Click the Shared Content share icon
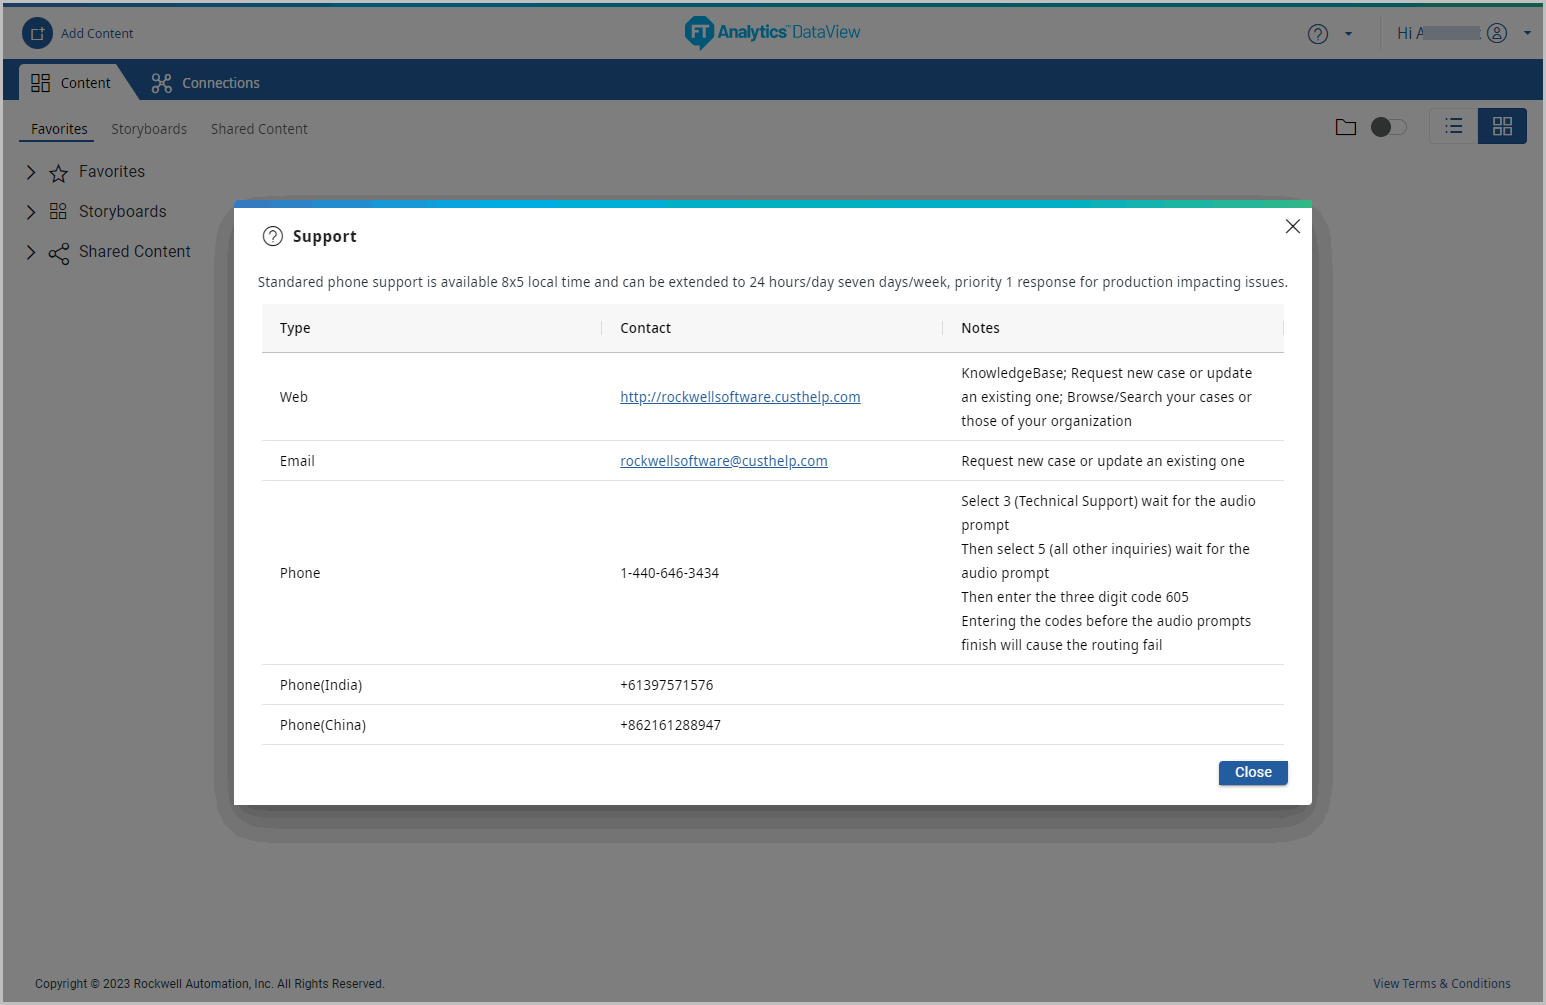1546x1005 pixels. [x=59, y=253]
